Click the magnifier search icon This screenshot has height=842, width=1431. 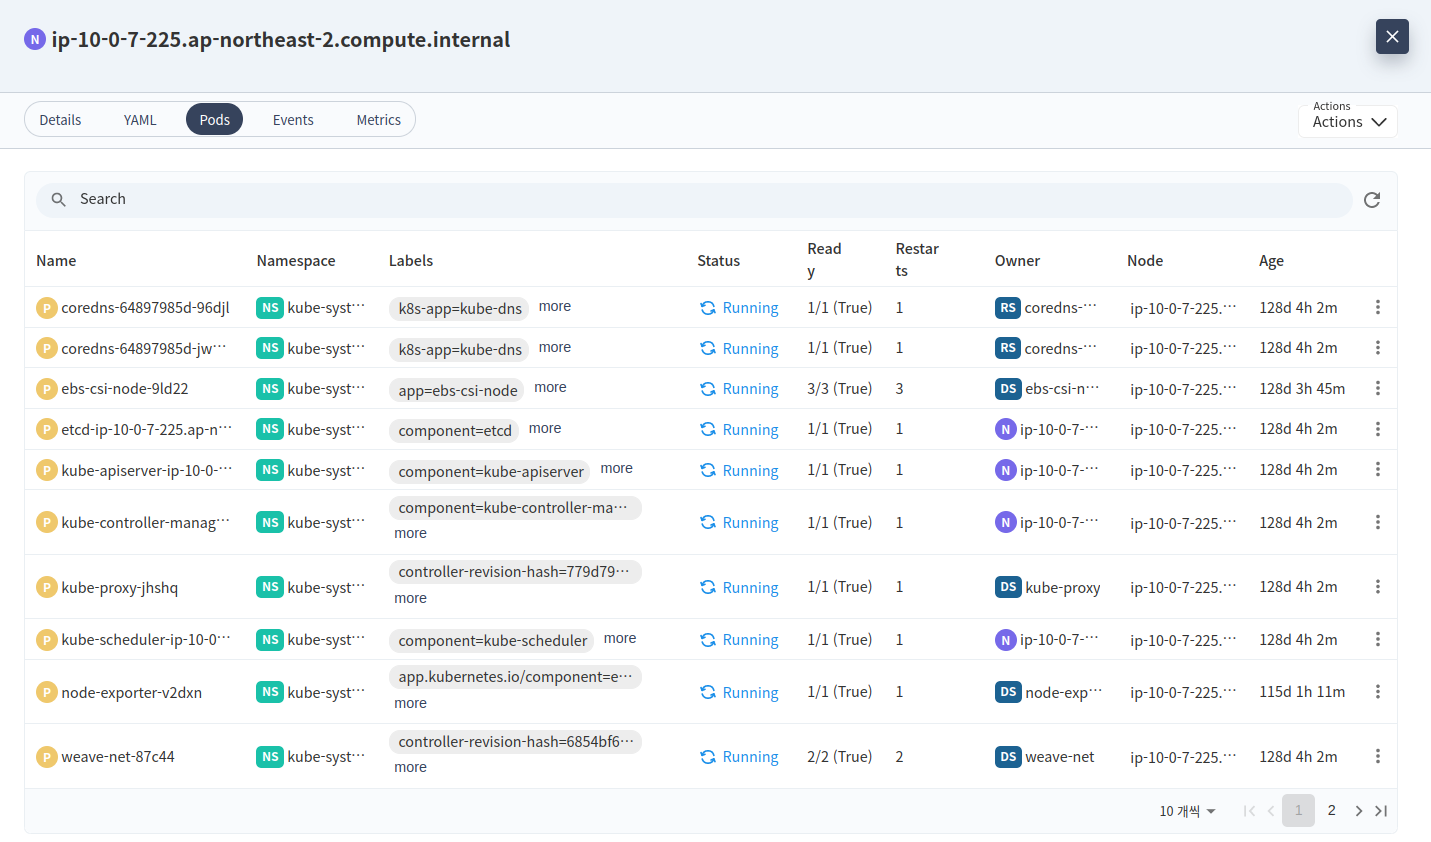pos(59,200)
